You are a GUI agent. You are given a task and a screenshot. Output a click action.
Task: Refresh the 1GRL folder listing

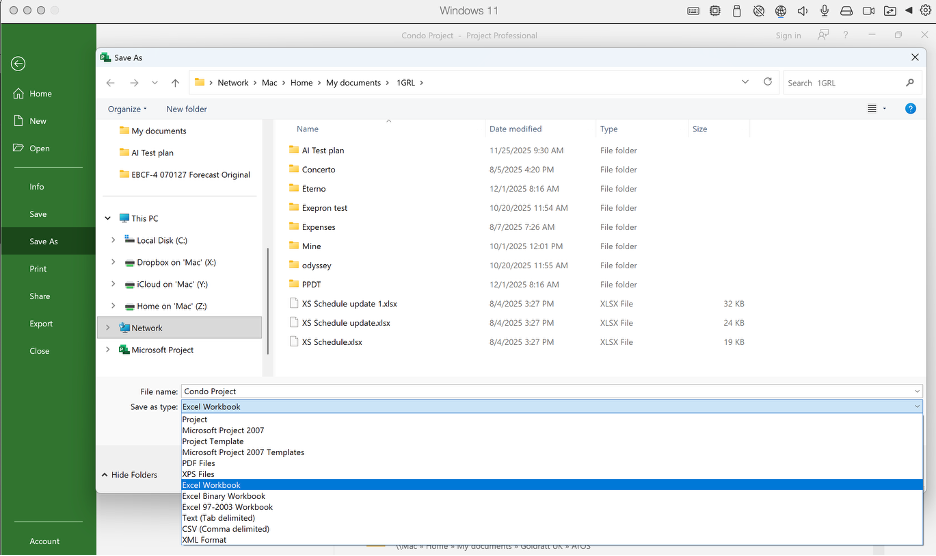coord(768,82)
